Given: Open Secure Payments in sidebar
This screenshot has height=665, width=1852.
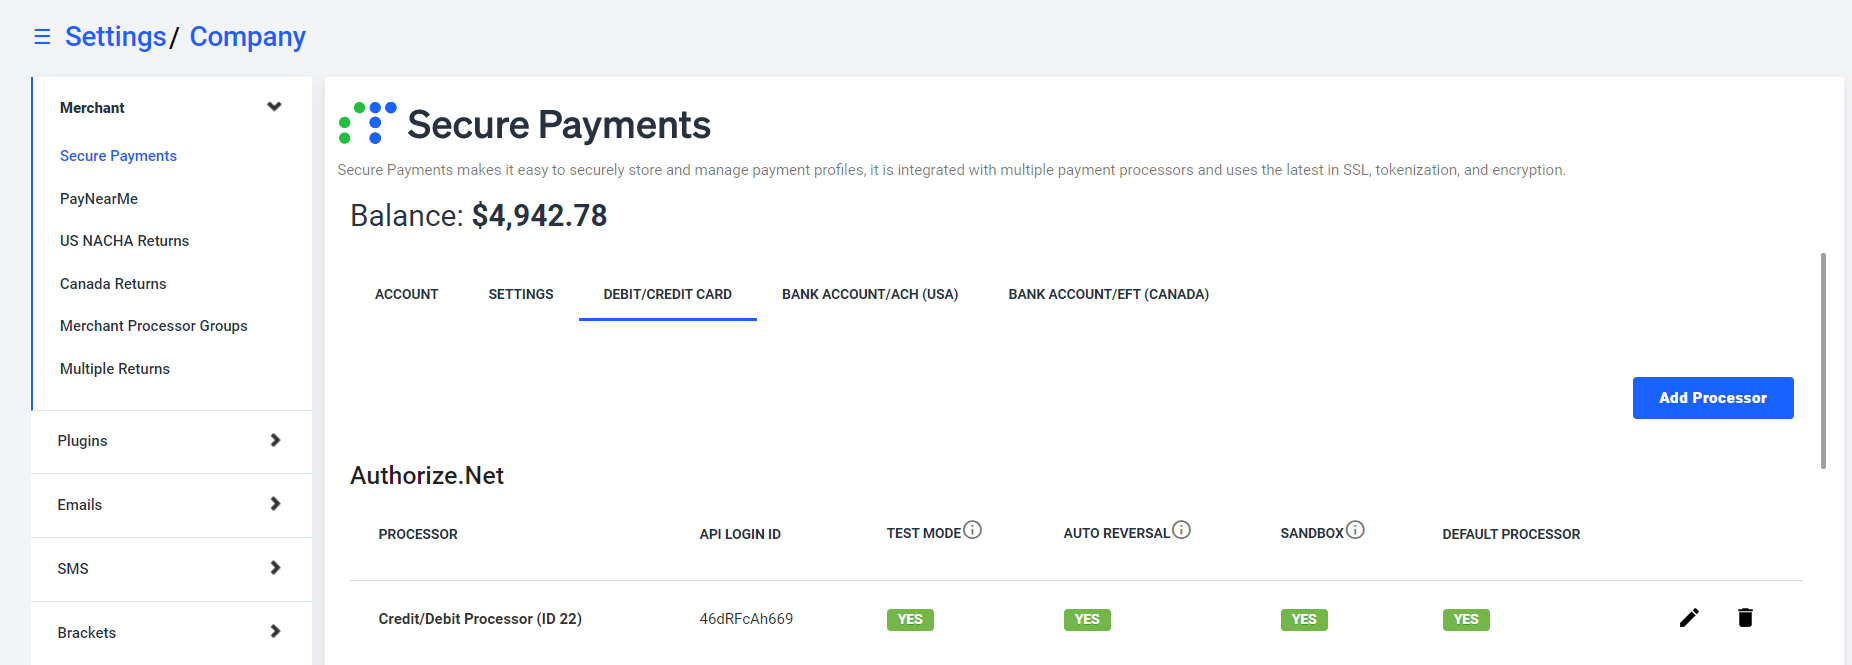Looking at the screenshot, I should [118, 156].
